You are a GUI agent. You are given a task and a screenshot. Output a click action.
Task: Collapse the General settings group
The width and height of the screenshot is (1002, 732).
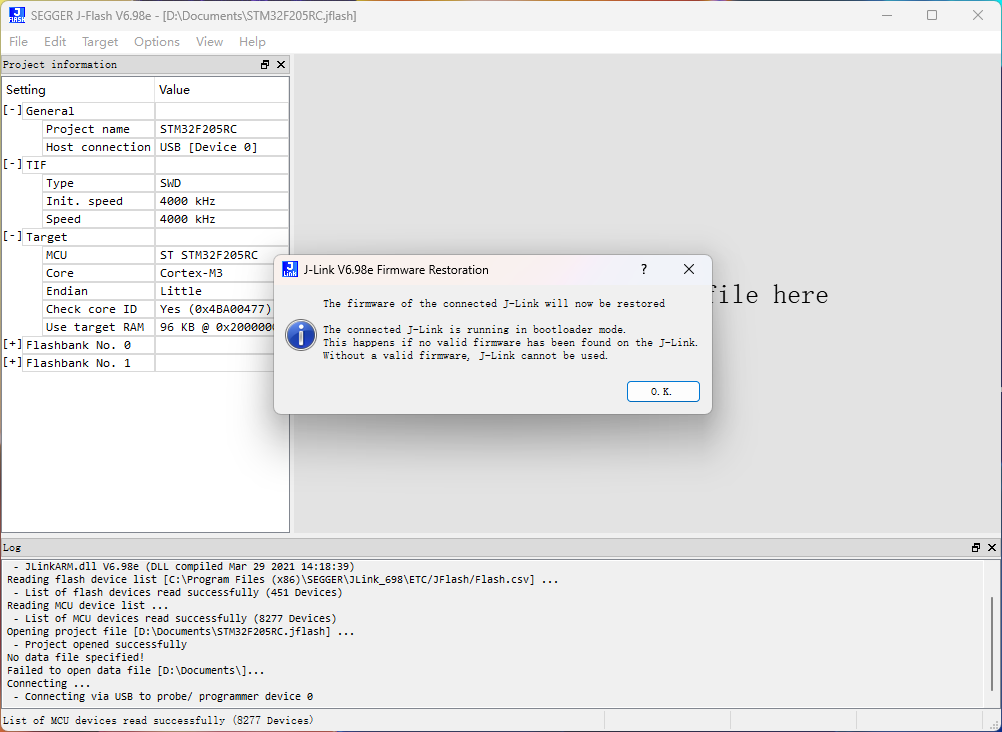pos(12,110)
